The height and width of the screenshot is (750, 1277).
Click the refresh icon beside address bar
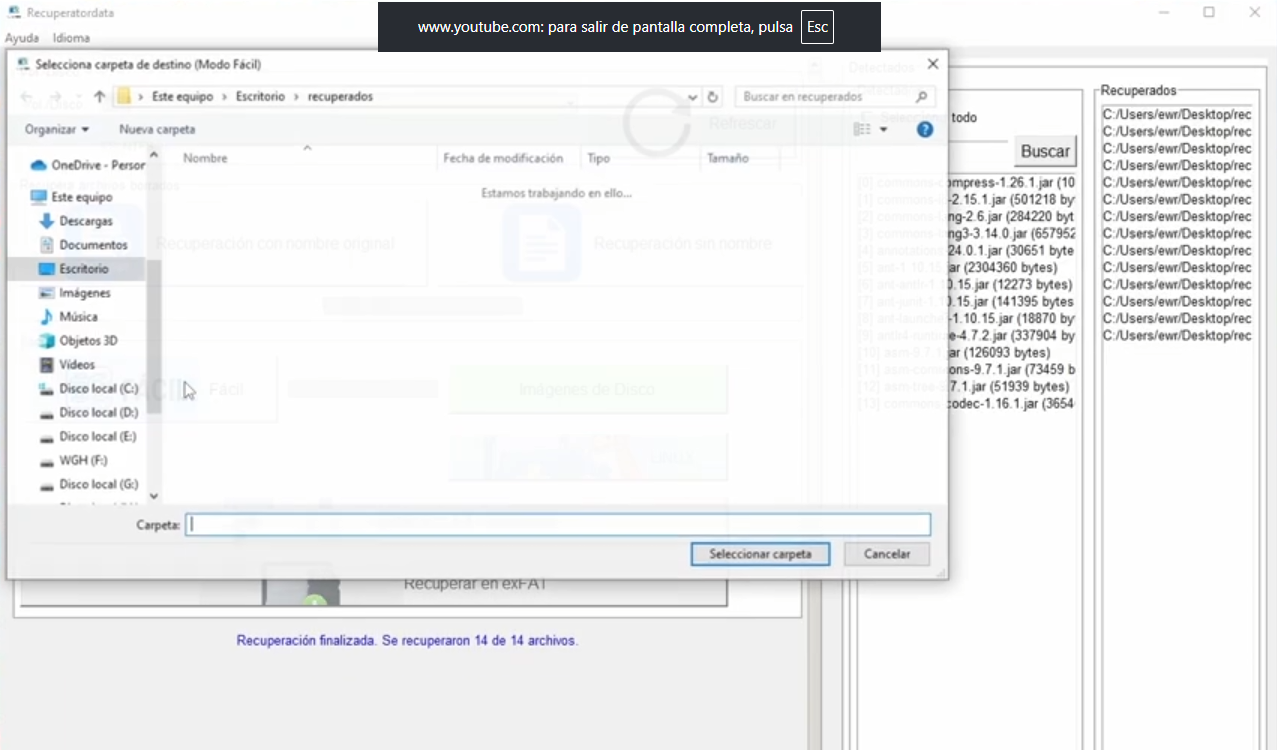click(x=713, y=97)
